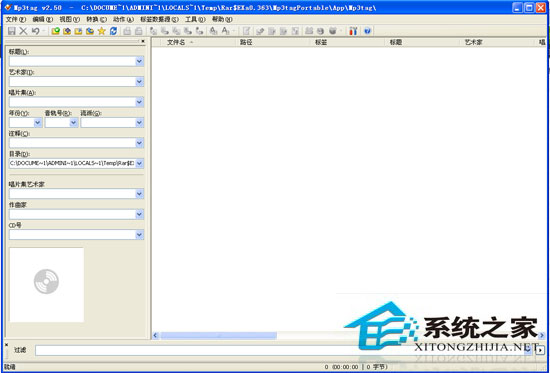Click the Remove tag X icon
Viewport: 550px width, 373px height.
coord(23,31)
